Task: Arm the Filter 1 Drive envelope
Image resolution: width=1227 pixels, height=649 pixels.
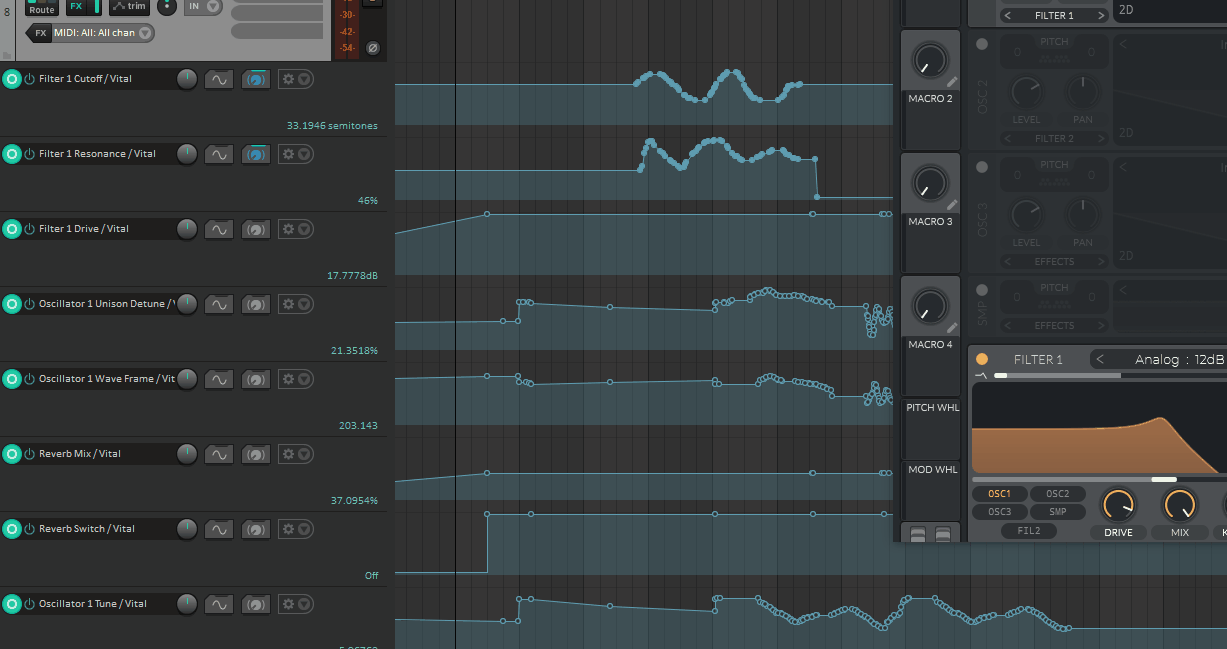Action: click(12, 229)
